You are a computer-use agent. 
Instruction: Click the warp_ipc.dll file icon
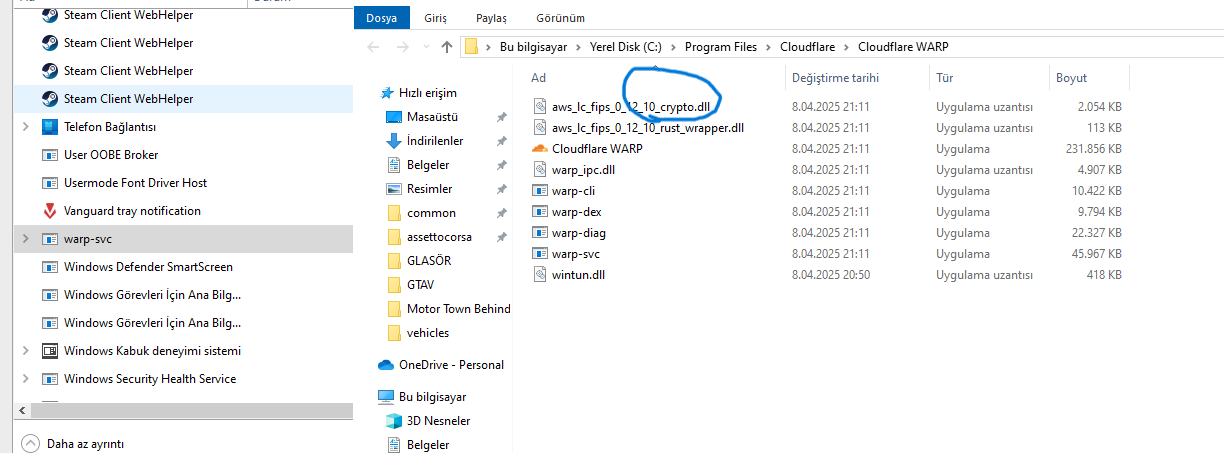click(x=539, y=169)
